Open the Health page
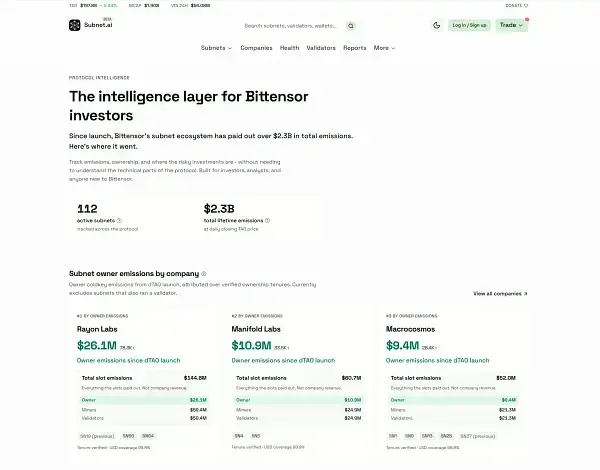This screenshot has width=600, height=470. pos(289,48)
